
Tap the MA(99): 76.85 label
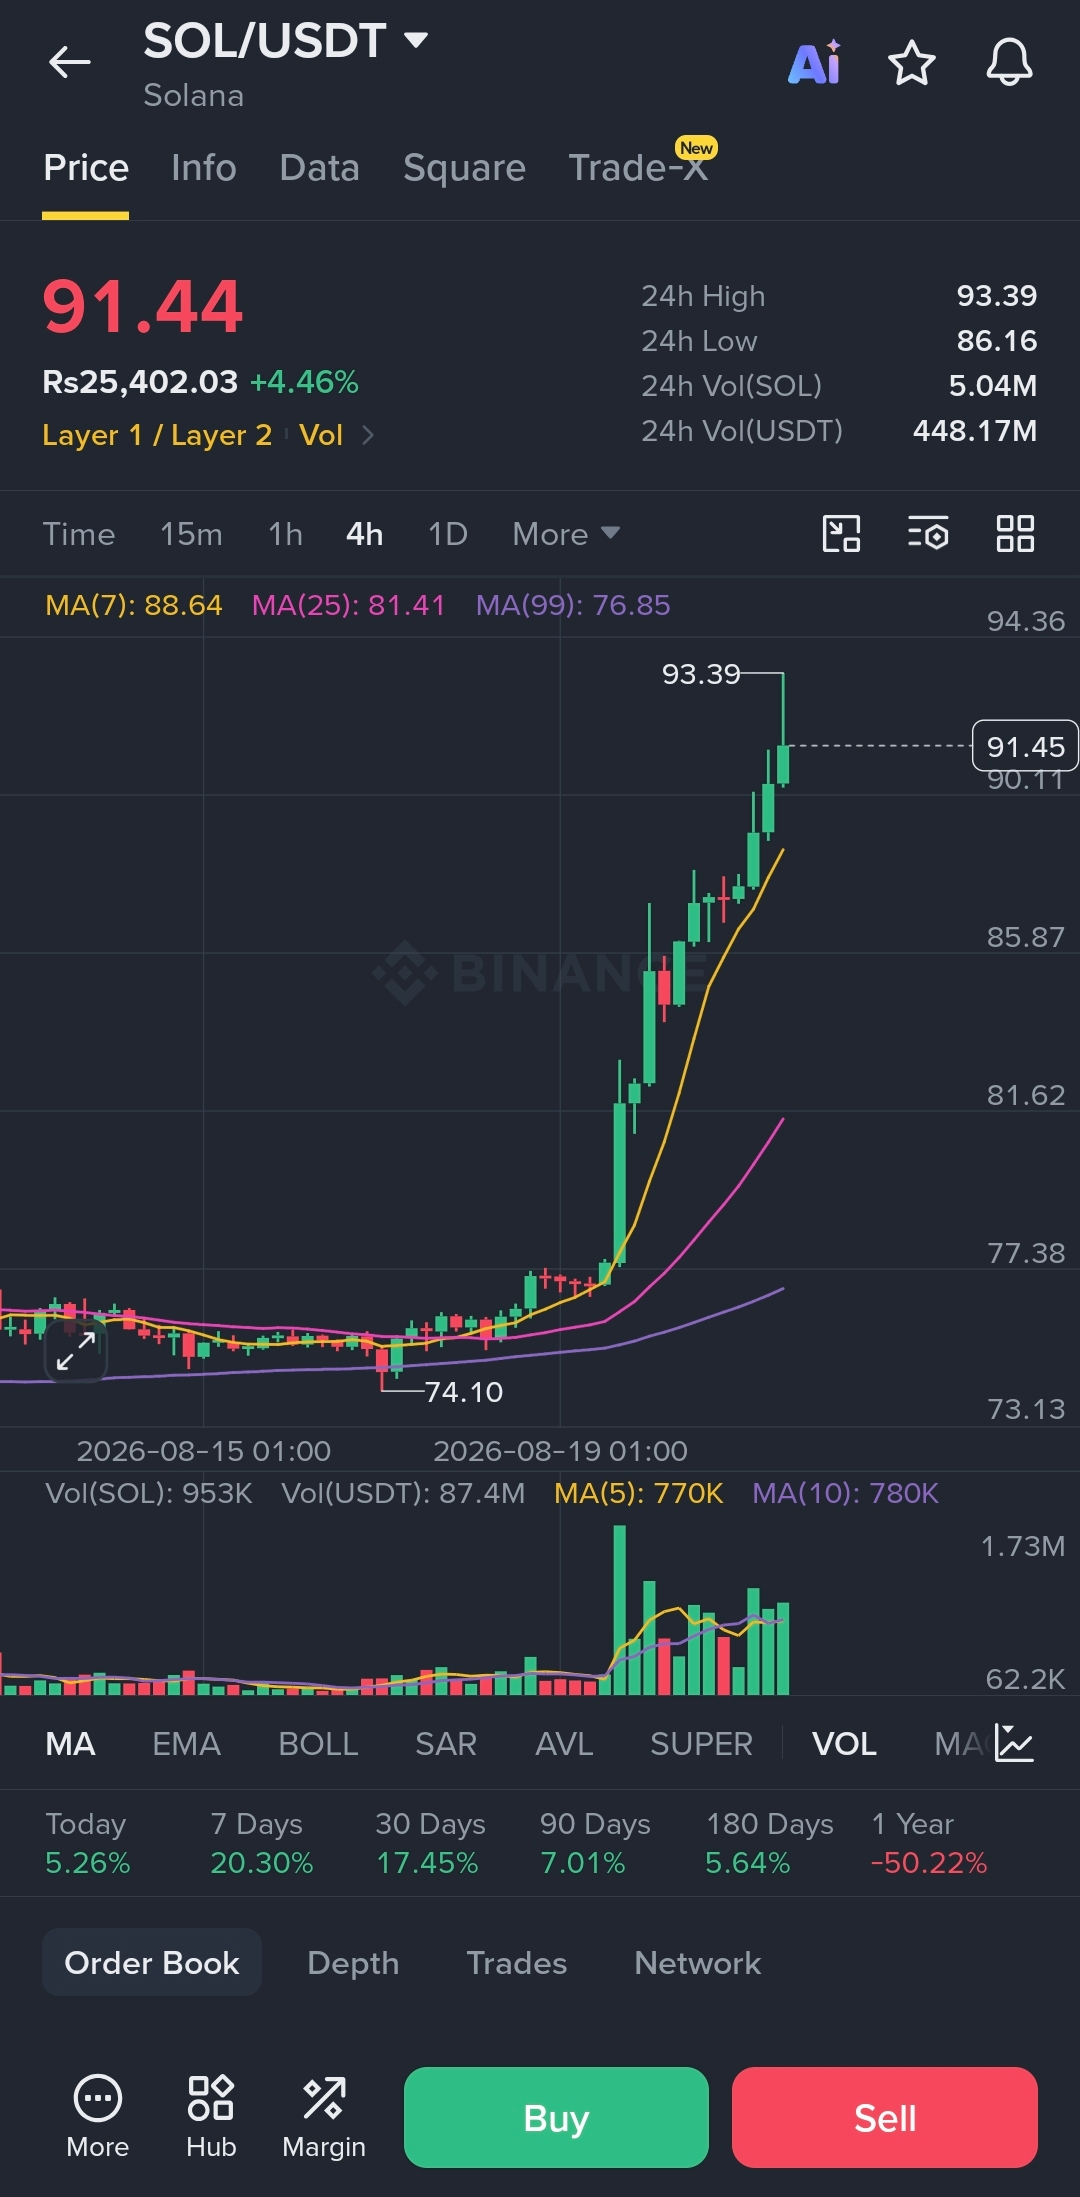(573, 605)
